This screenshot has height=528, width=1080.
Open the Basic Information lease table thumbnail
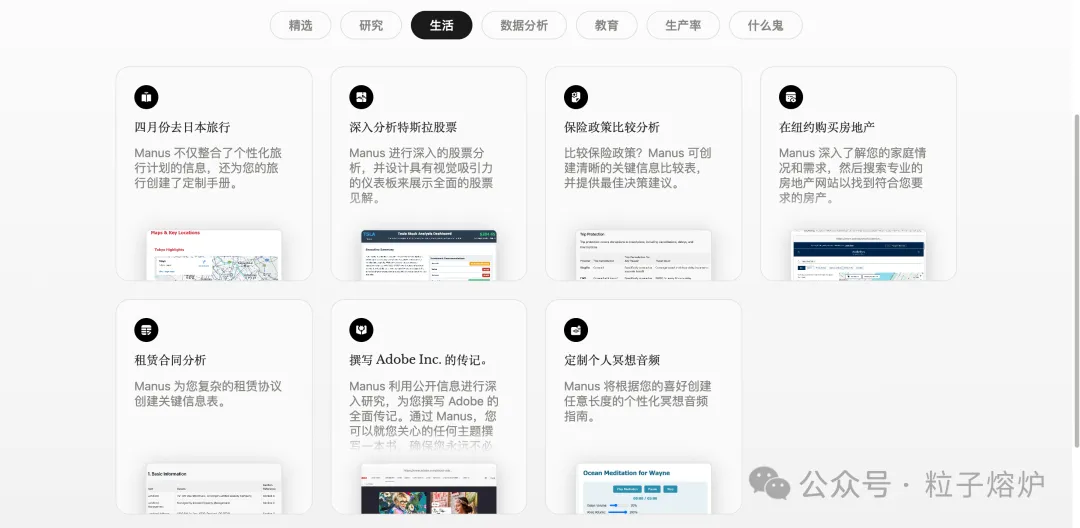(214, 488)
